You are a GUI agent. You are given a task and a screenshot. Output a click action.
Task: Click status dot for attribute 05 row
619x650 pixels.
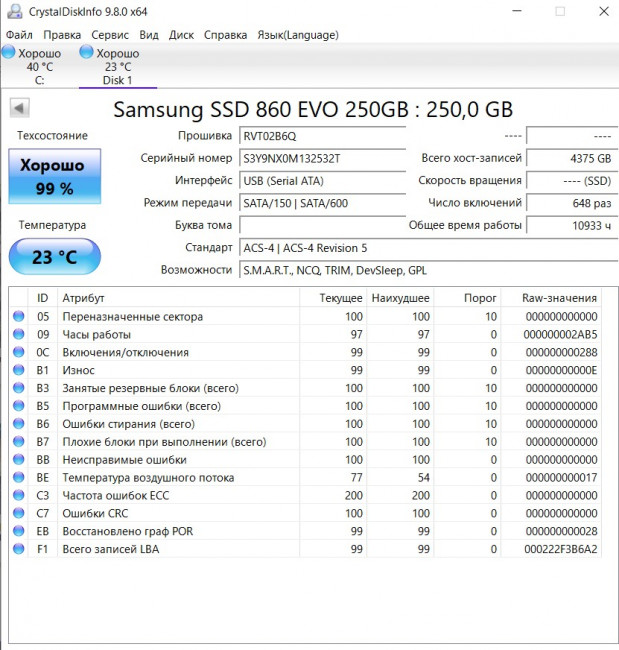pos(19,316)
